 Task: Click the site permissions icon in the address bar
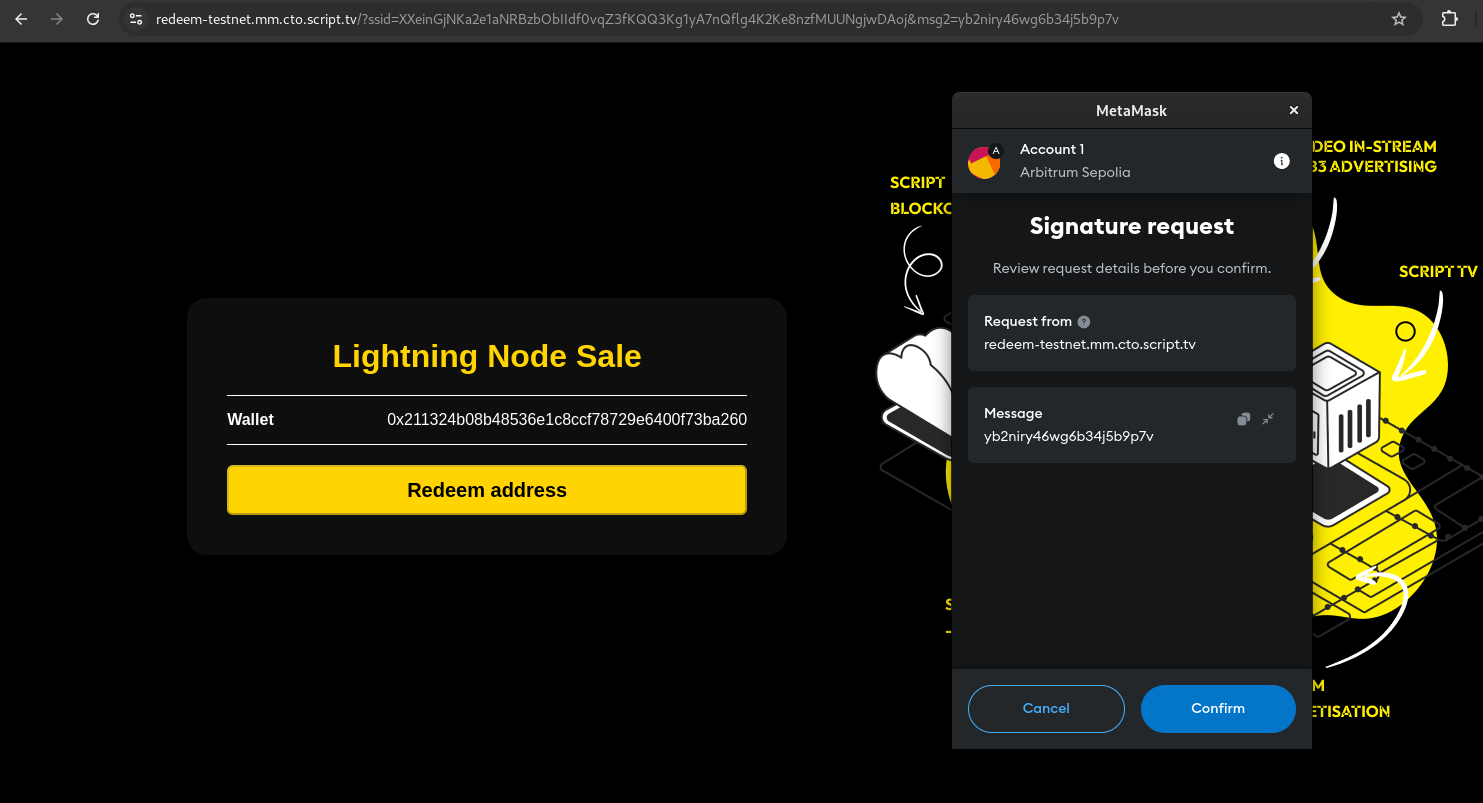click(x=135, y=17)
